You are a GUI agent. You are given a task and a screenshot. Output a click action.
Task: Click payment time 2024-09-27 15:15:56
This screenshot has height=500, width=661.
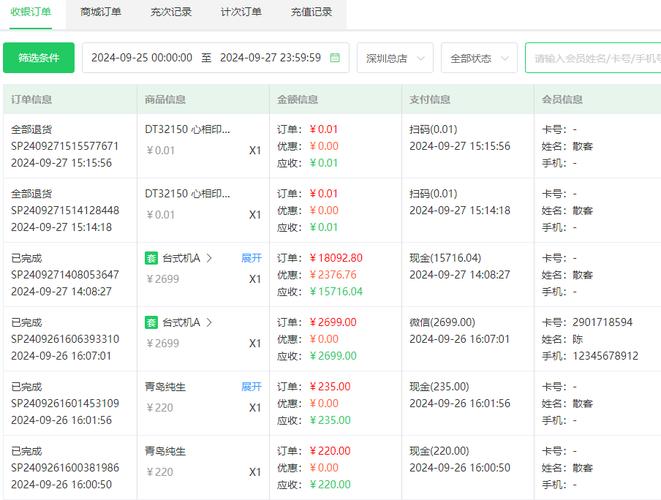click(x=459, y=146)
